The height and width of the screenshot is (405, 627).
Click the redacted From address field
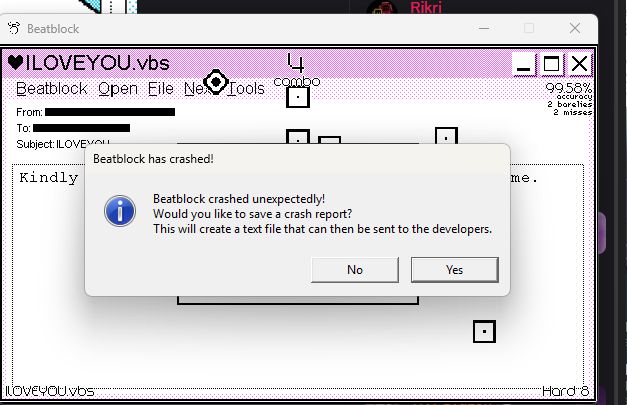click(x=110, y=112)
